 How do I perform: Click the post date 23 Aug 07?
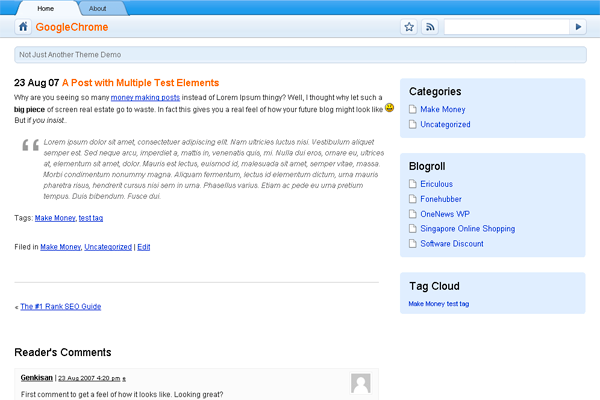[x=36, y=83]
